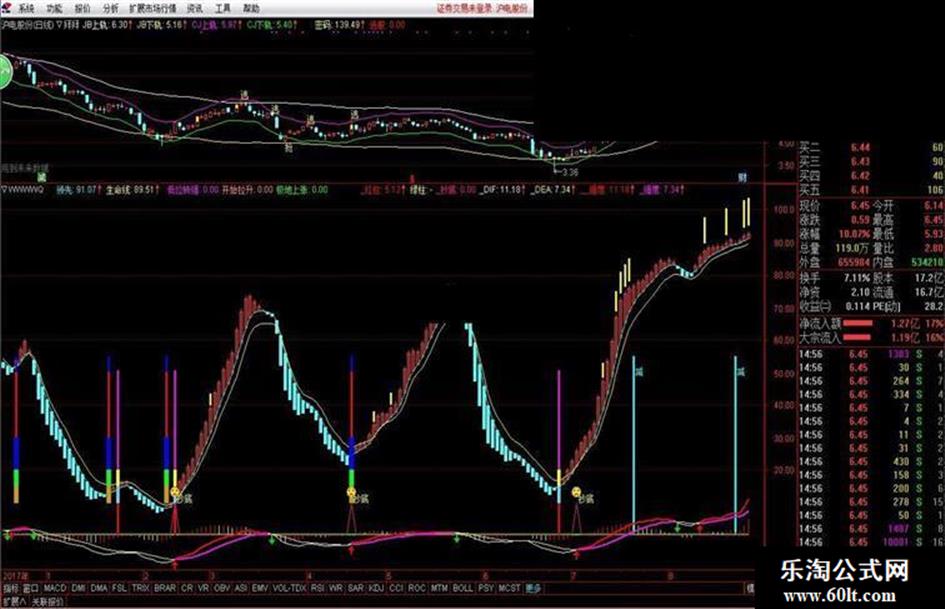Switch to the DMA indicator tab

[x=99, y=587]
